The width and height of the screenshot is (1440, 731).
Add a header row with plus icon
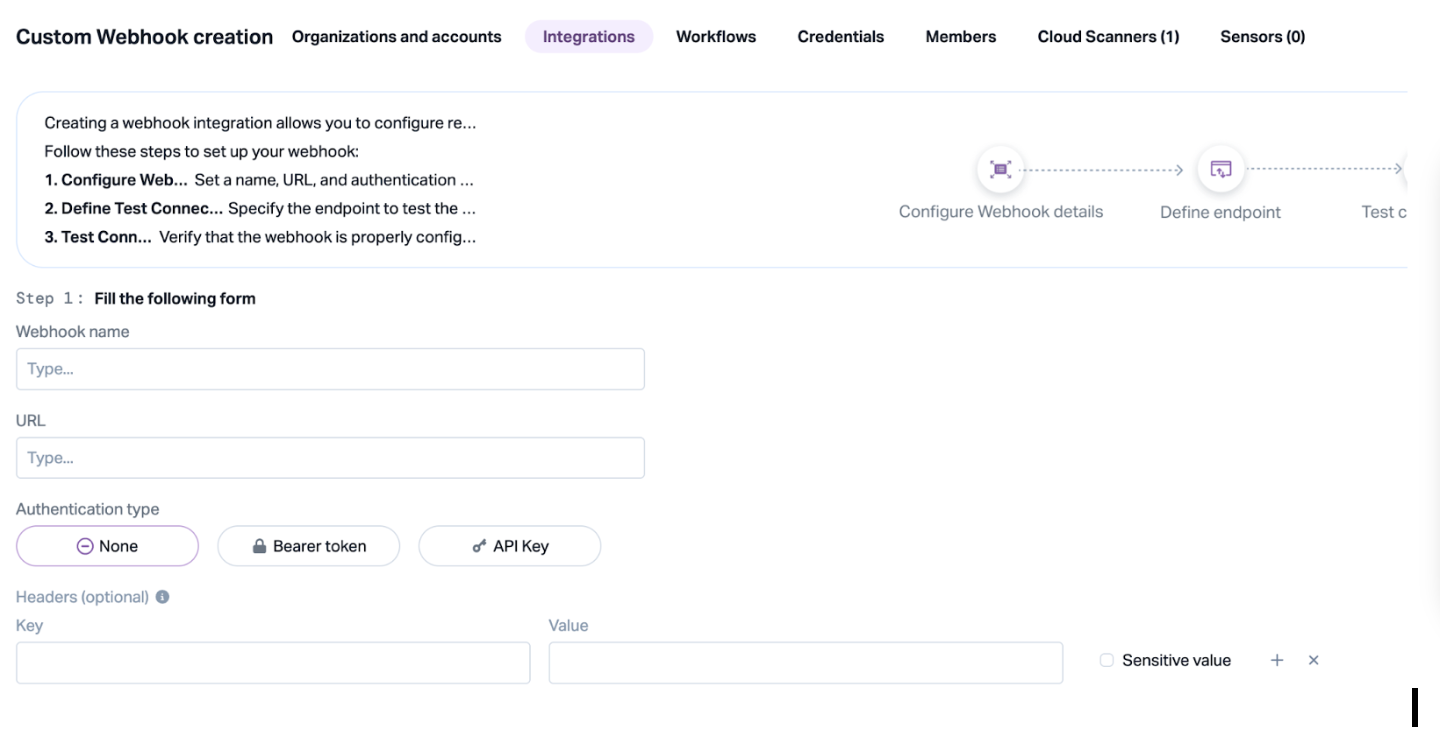tap(1277, 660)
